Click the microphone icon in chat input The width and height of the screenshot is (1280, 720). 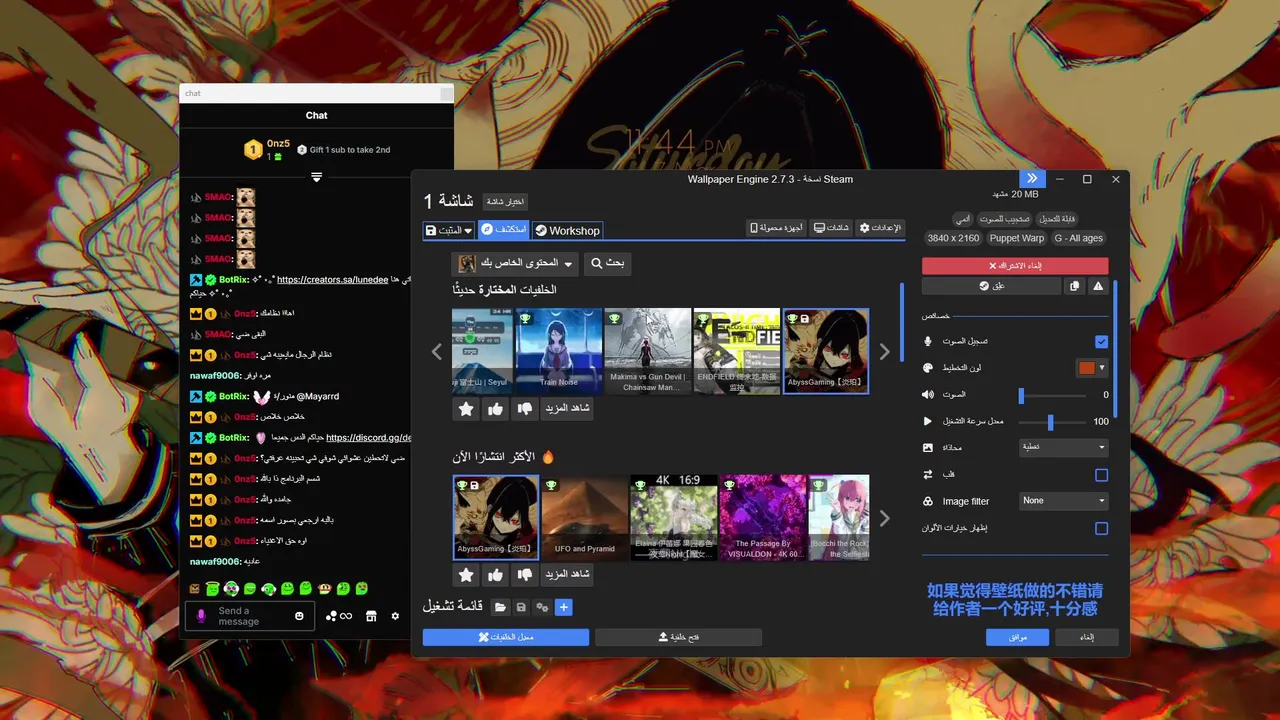(x=200, y=616)
